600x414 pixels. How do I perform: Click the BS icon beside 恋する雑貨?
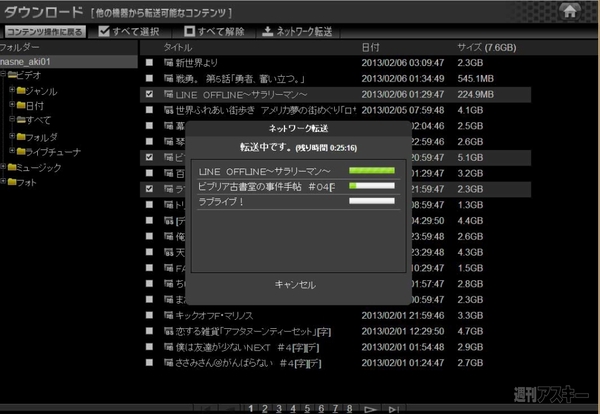(x=168, y=331)
